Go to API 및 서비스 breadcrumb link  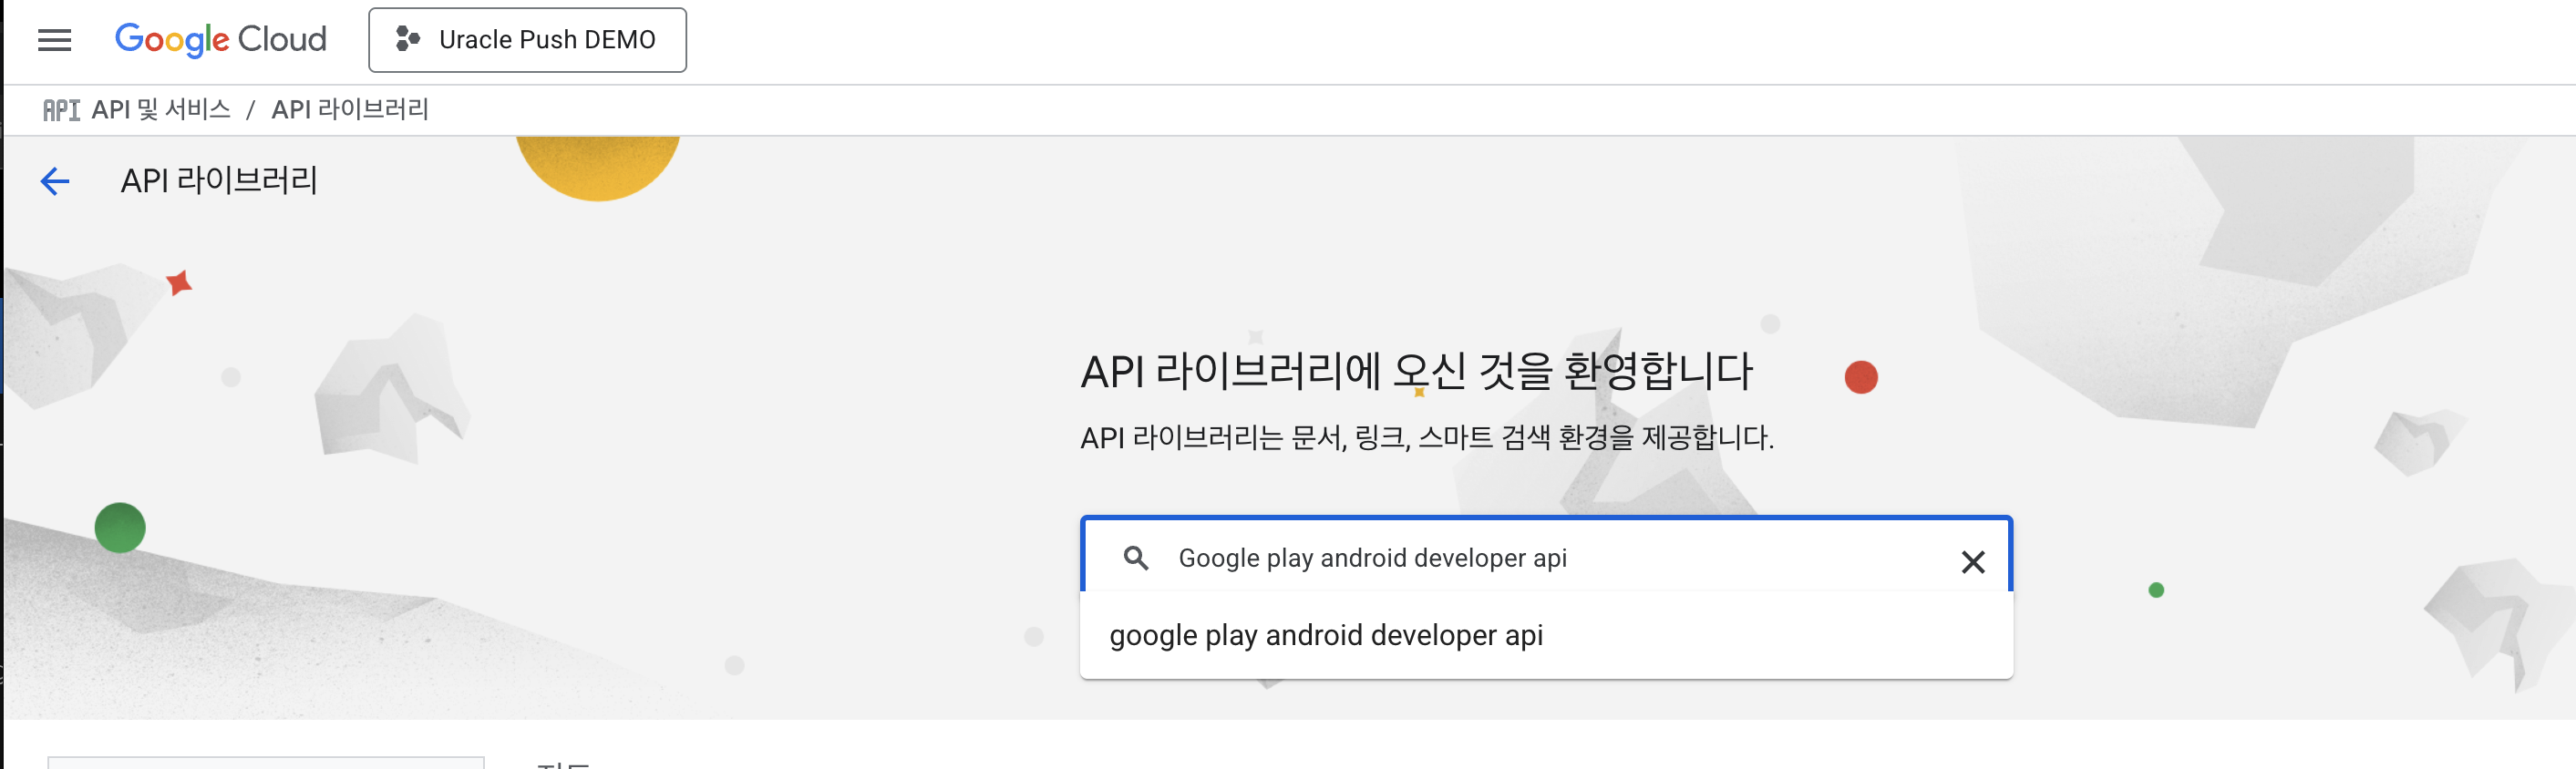coord(161,109)
